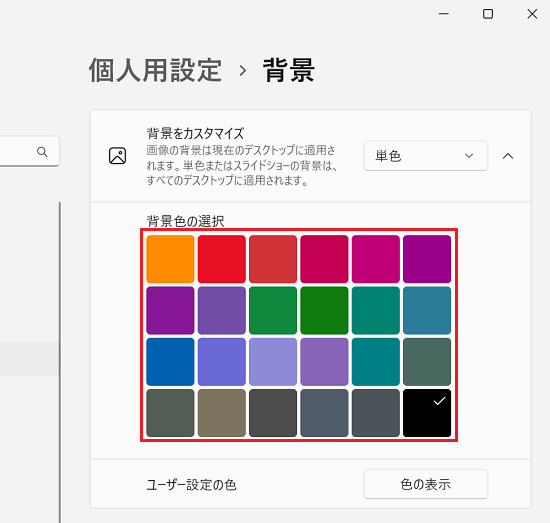Select the bright red color swatch
The width and height of the screenshot is (550, 523).
pos(222,259)
